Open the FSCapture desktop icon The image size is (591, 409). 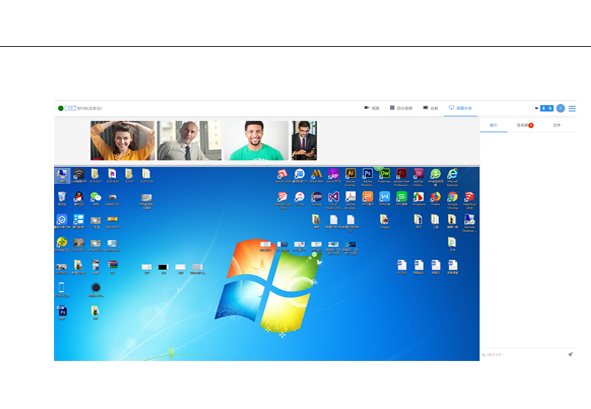pyautogui.click(x=418, y=199)
